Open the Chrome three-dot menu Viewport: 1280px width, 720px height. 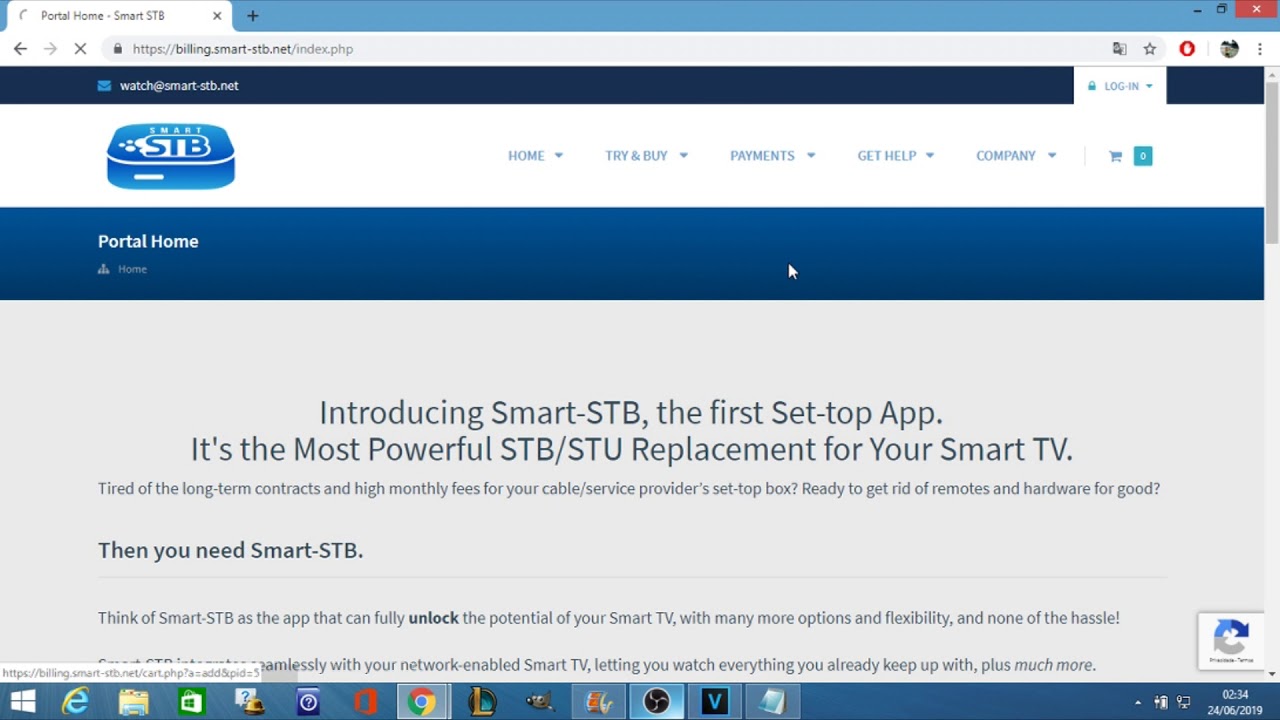pyautogui.click(x=1260, y=48)
